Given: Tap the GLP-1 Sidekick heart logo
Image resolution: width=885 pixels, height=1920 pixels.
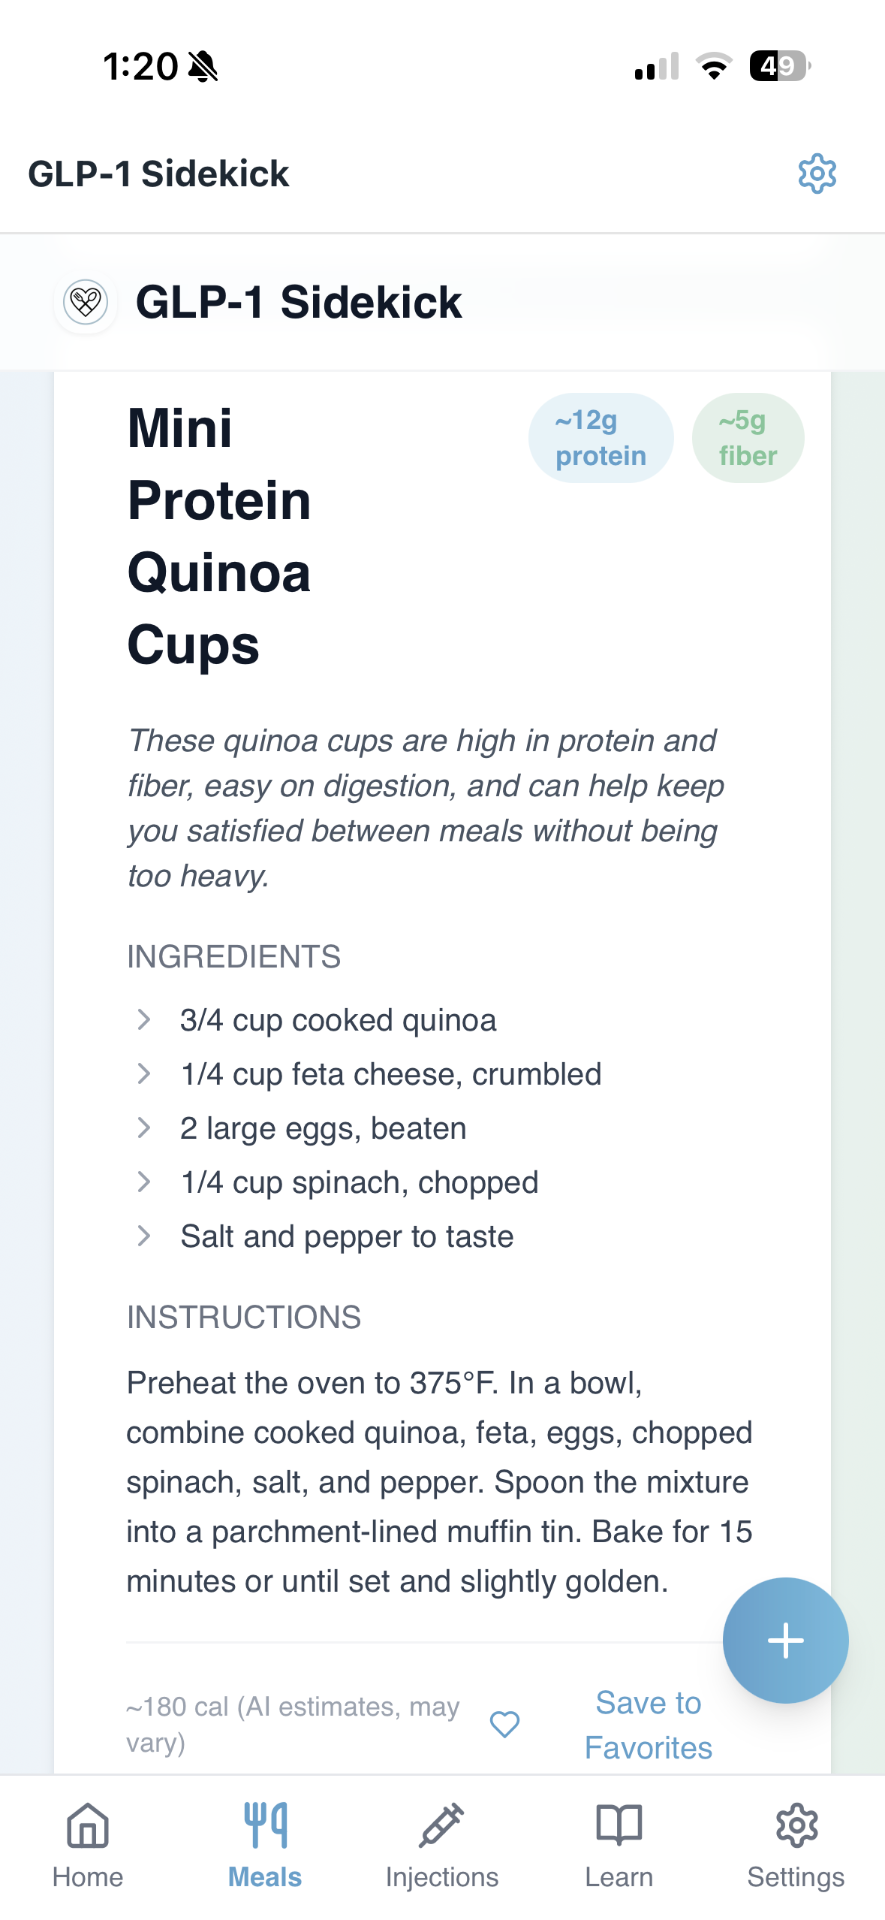Looking at the screenshot, I should [86, 301].
